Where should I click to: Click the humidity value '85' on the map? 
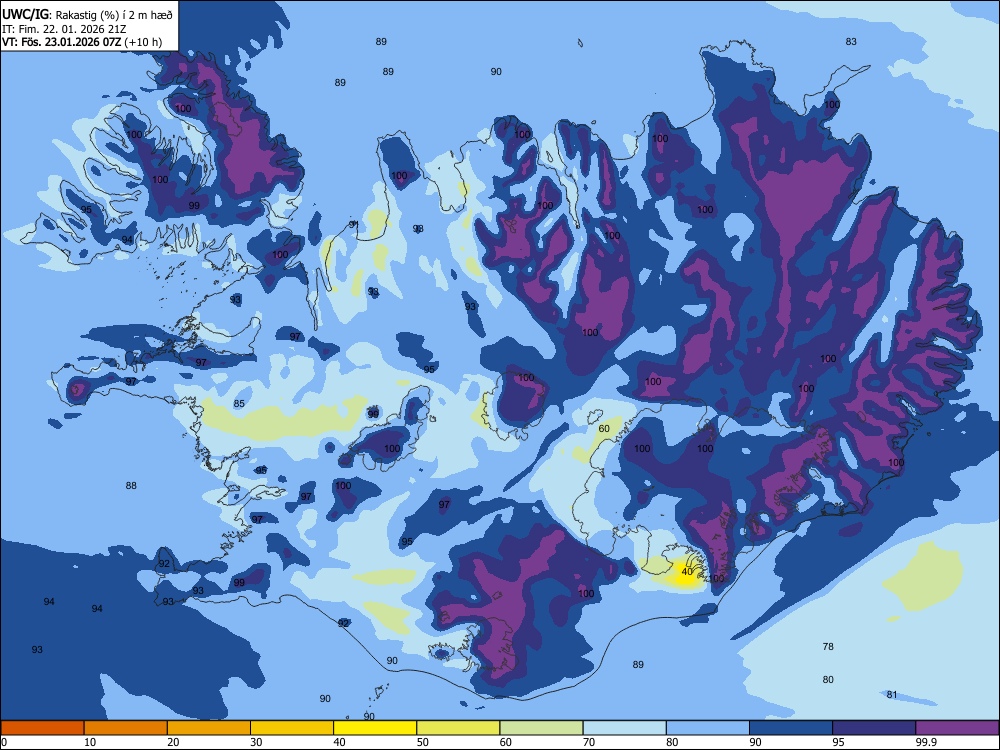pos(239,404)
